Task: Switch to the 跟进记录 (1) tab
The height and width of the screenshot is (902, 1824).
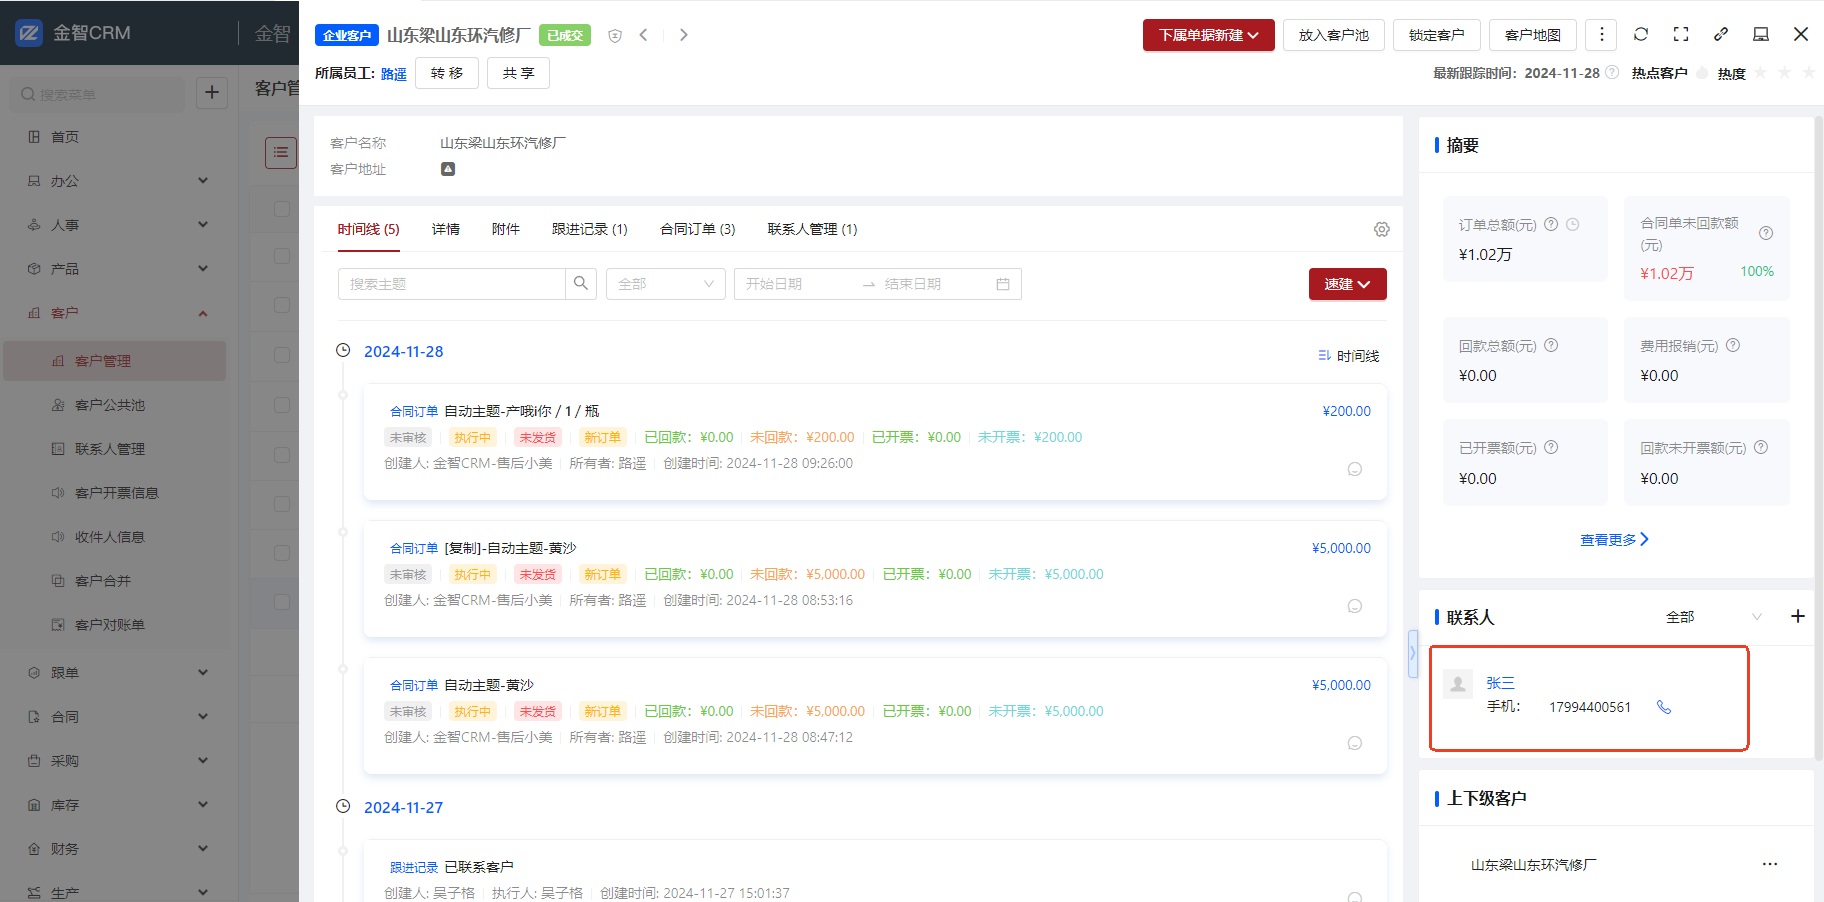Action: (x=590, y=229)
